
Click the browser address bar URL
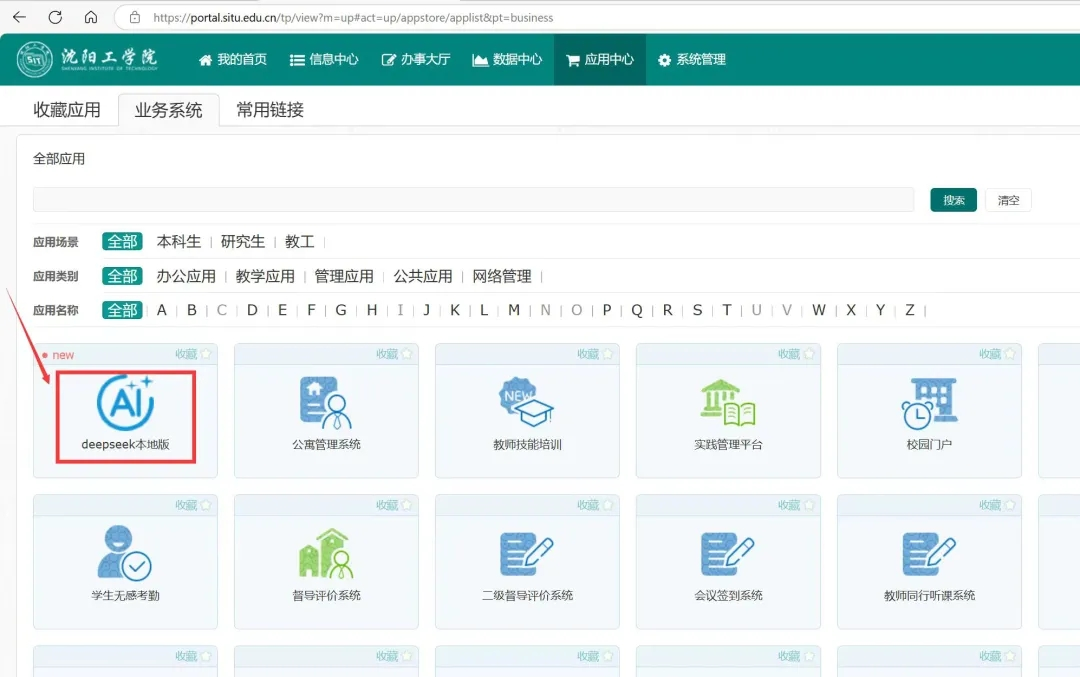click(x=353, y=17)
